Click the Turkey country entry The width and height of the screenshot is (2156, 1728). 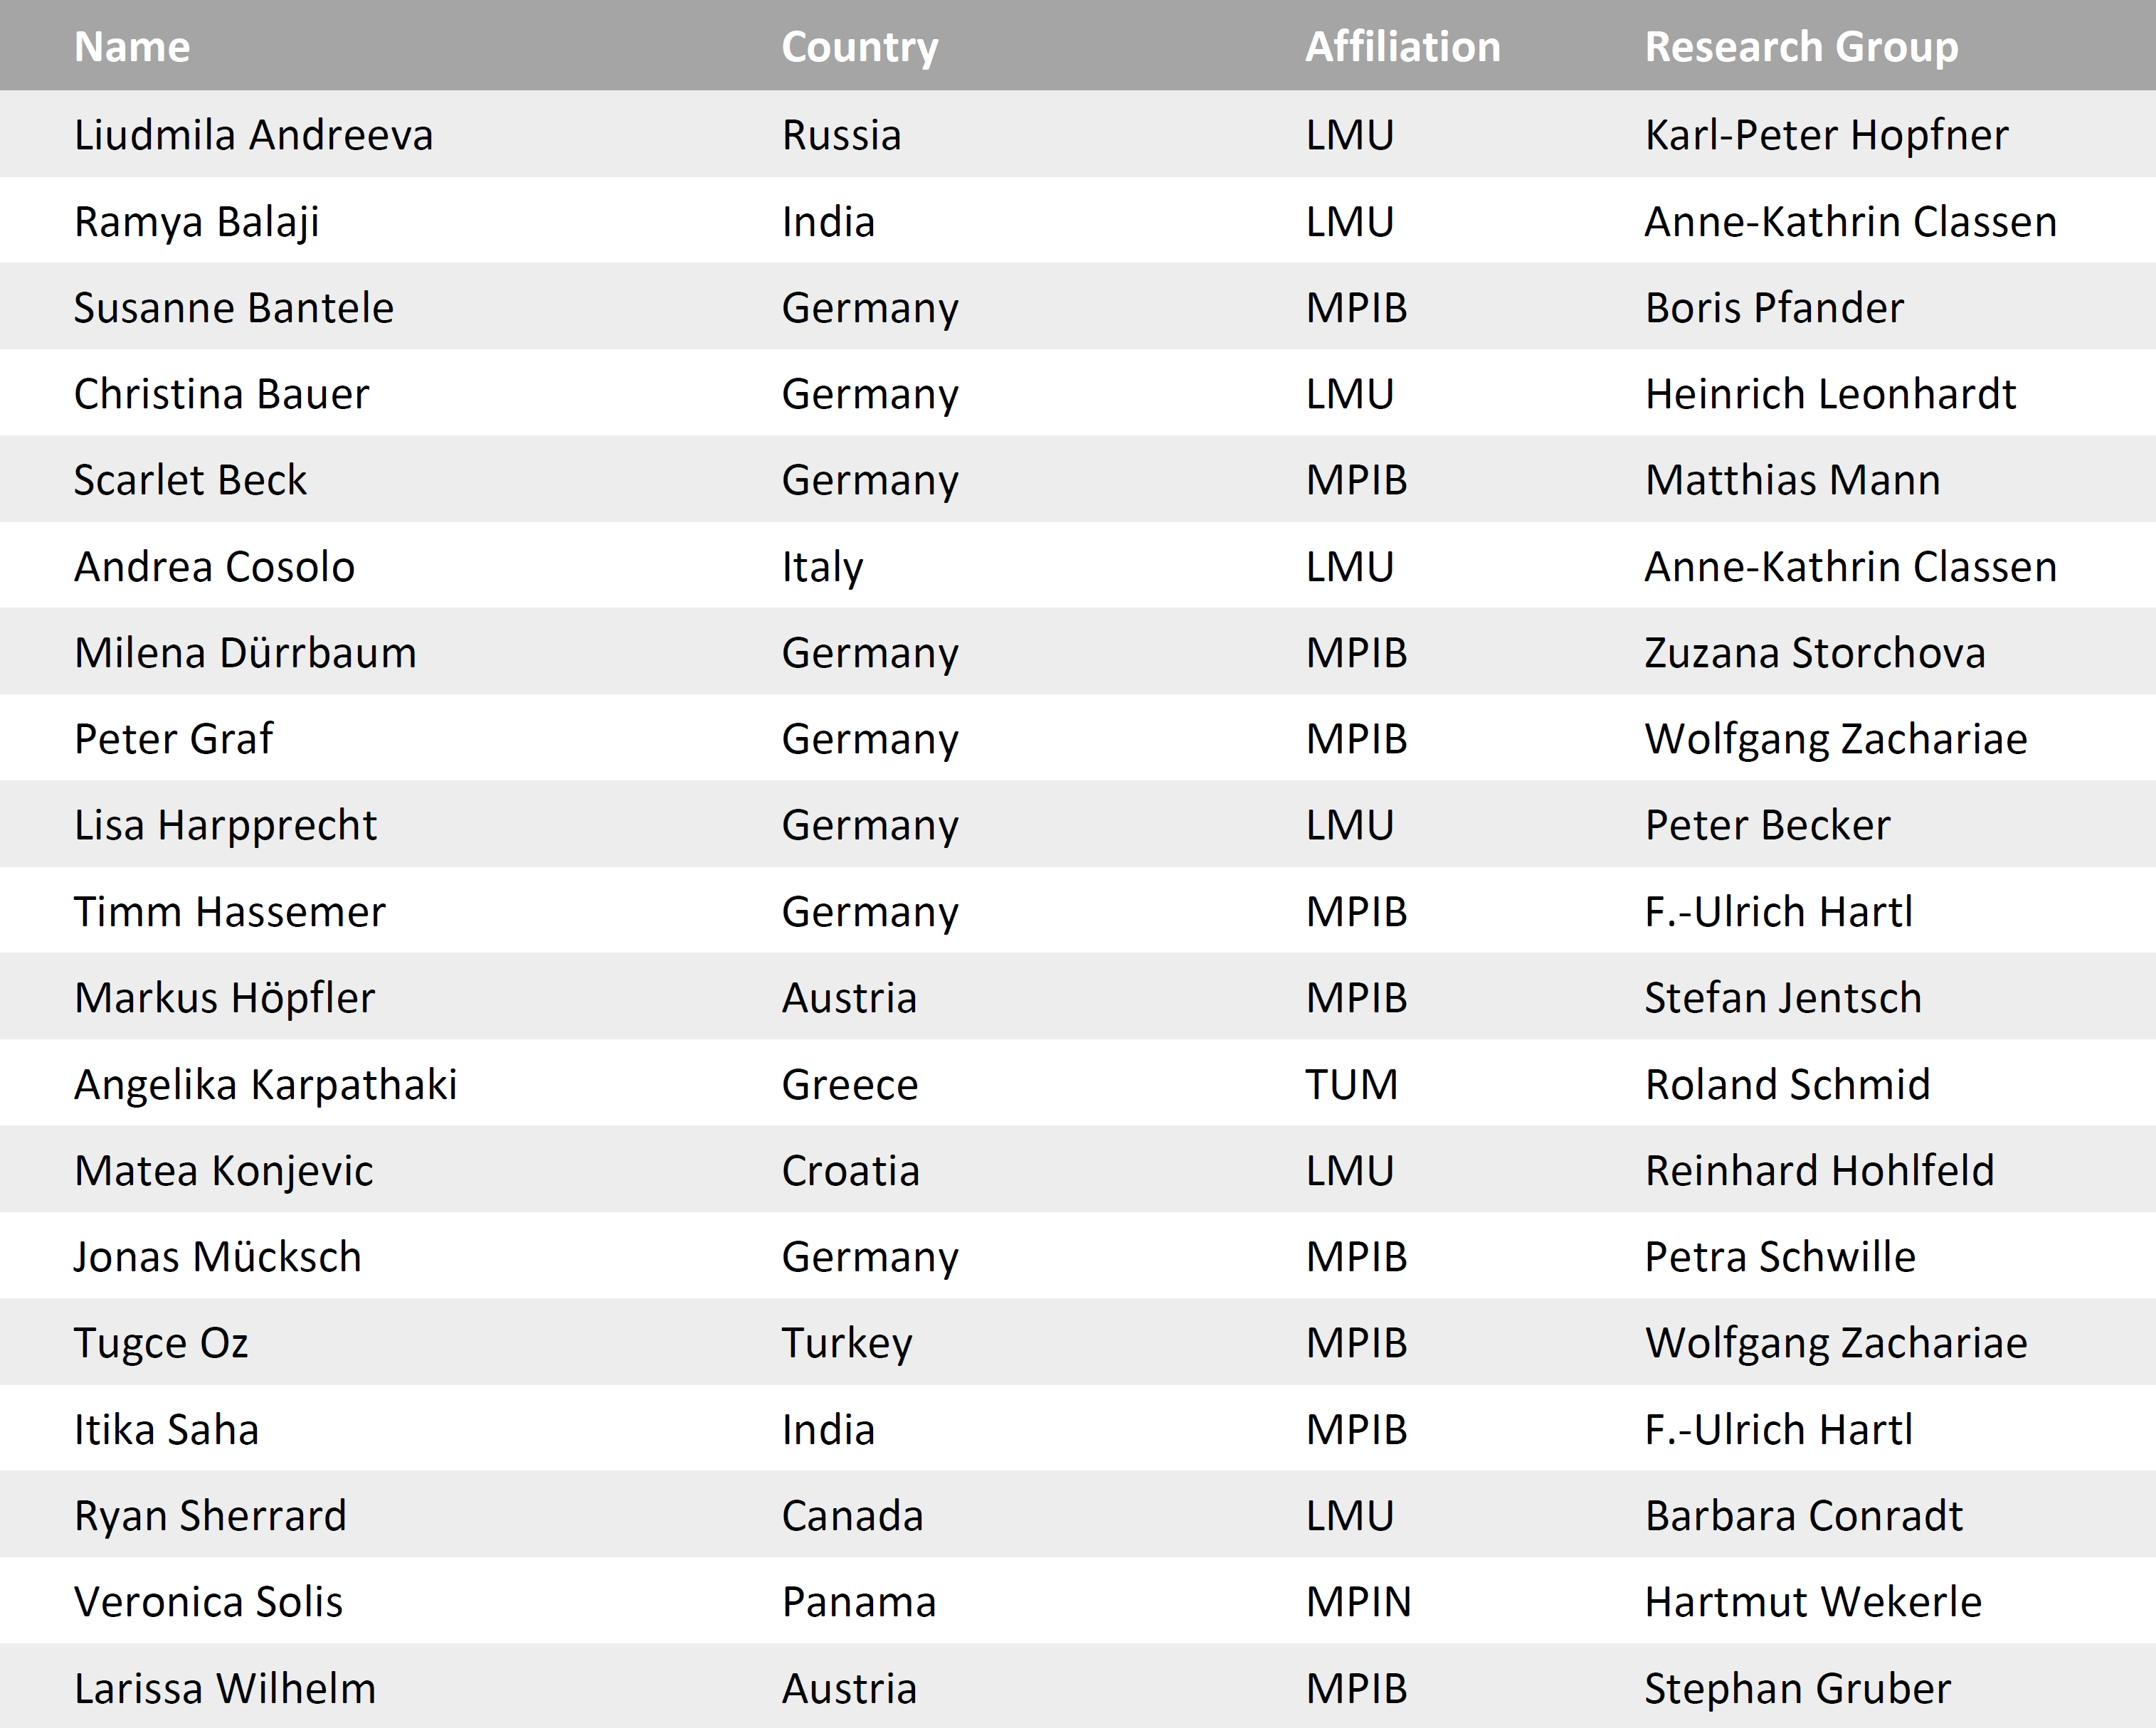pos(846,1343)
